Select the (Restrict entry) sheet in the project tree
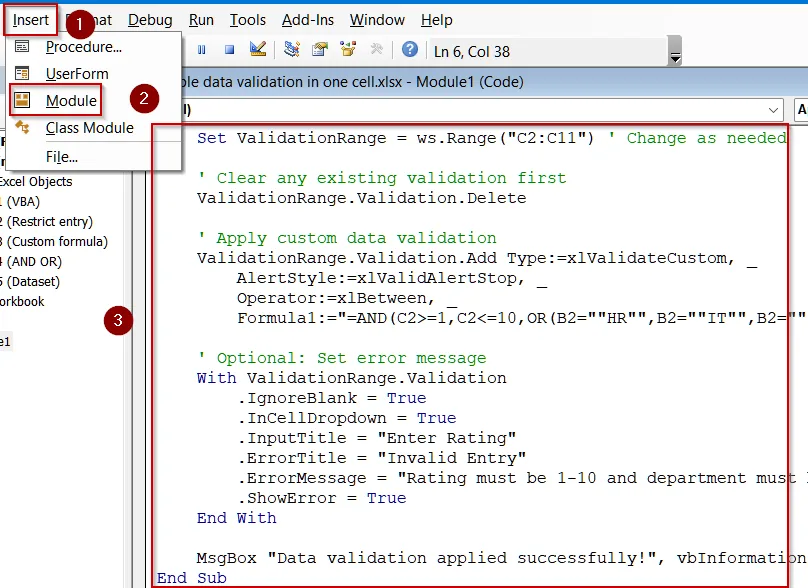 pyautogui.click(x=46, y=222)
